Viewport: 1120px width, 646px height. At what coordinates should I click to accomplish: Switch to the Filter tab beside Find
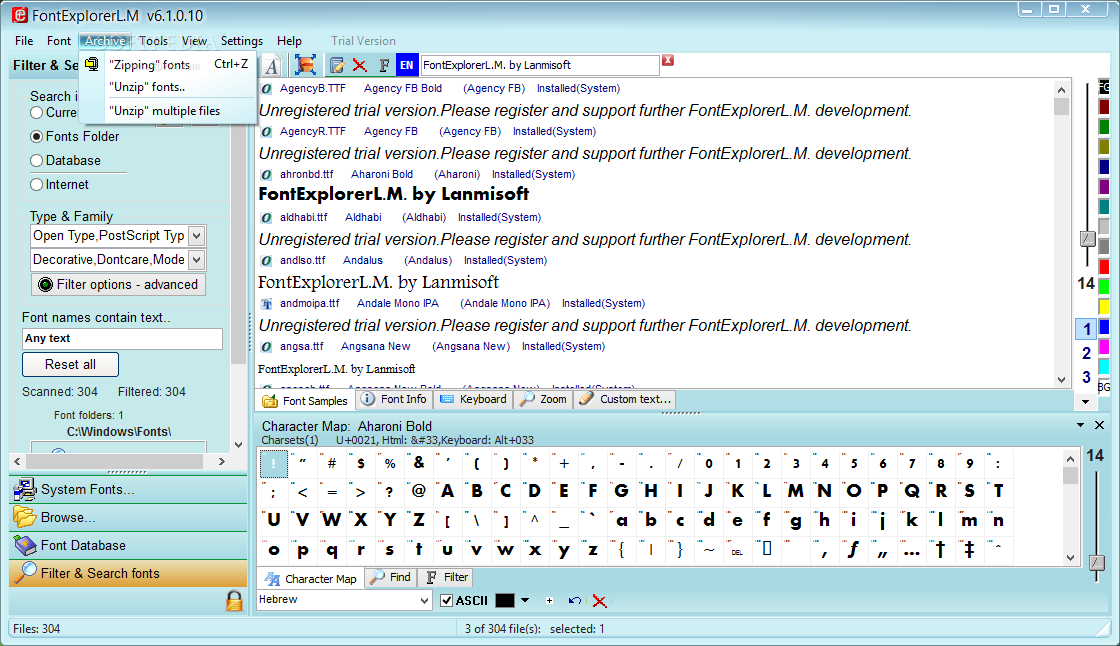click(x=446, y=577)
